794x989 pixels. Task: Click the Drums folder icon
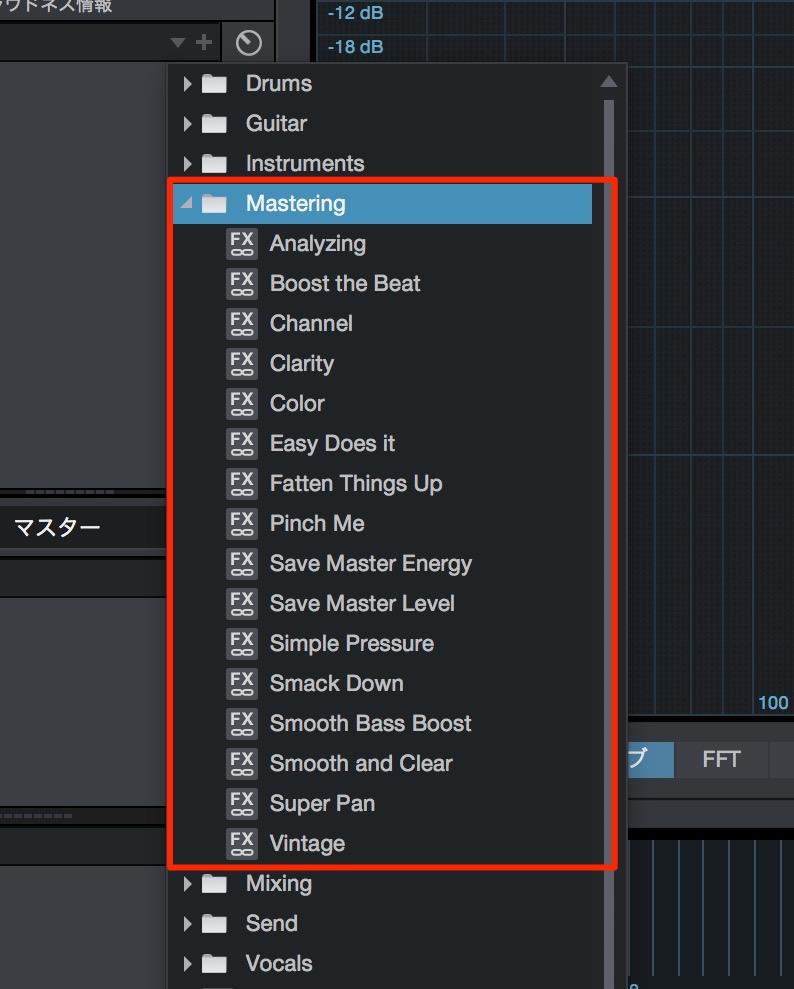point(214,84)
